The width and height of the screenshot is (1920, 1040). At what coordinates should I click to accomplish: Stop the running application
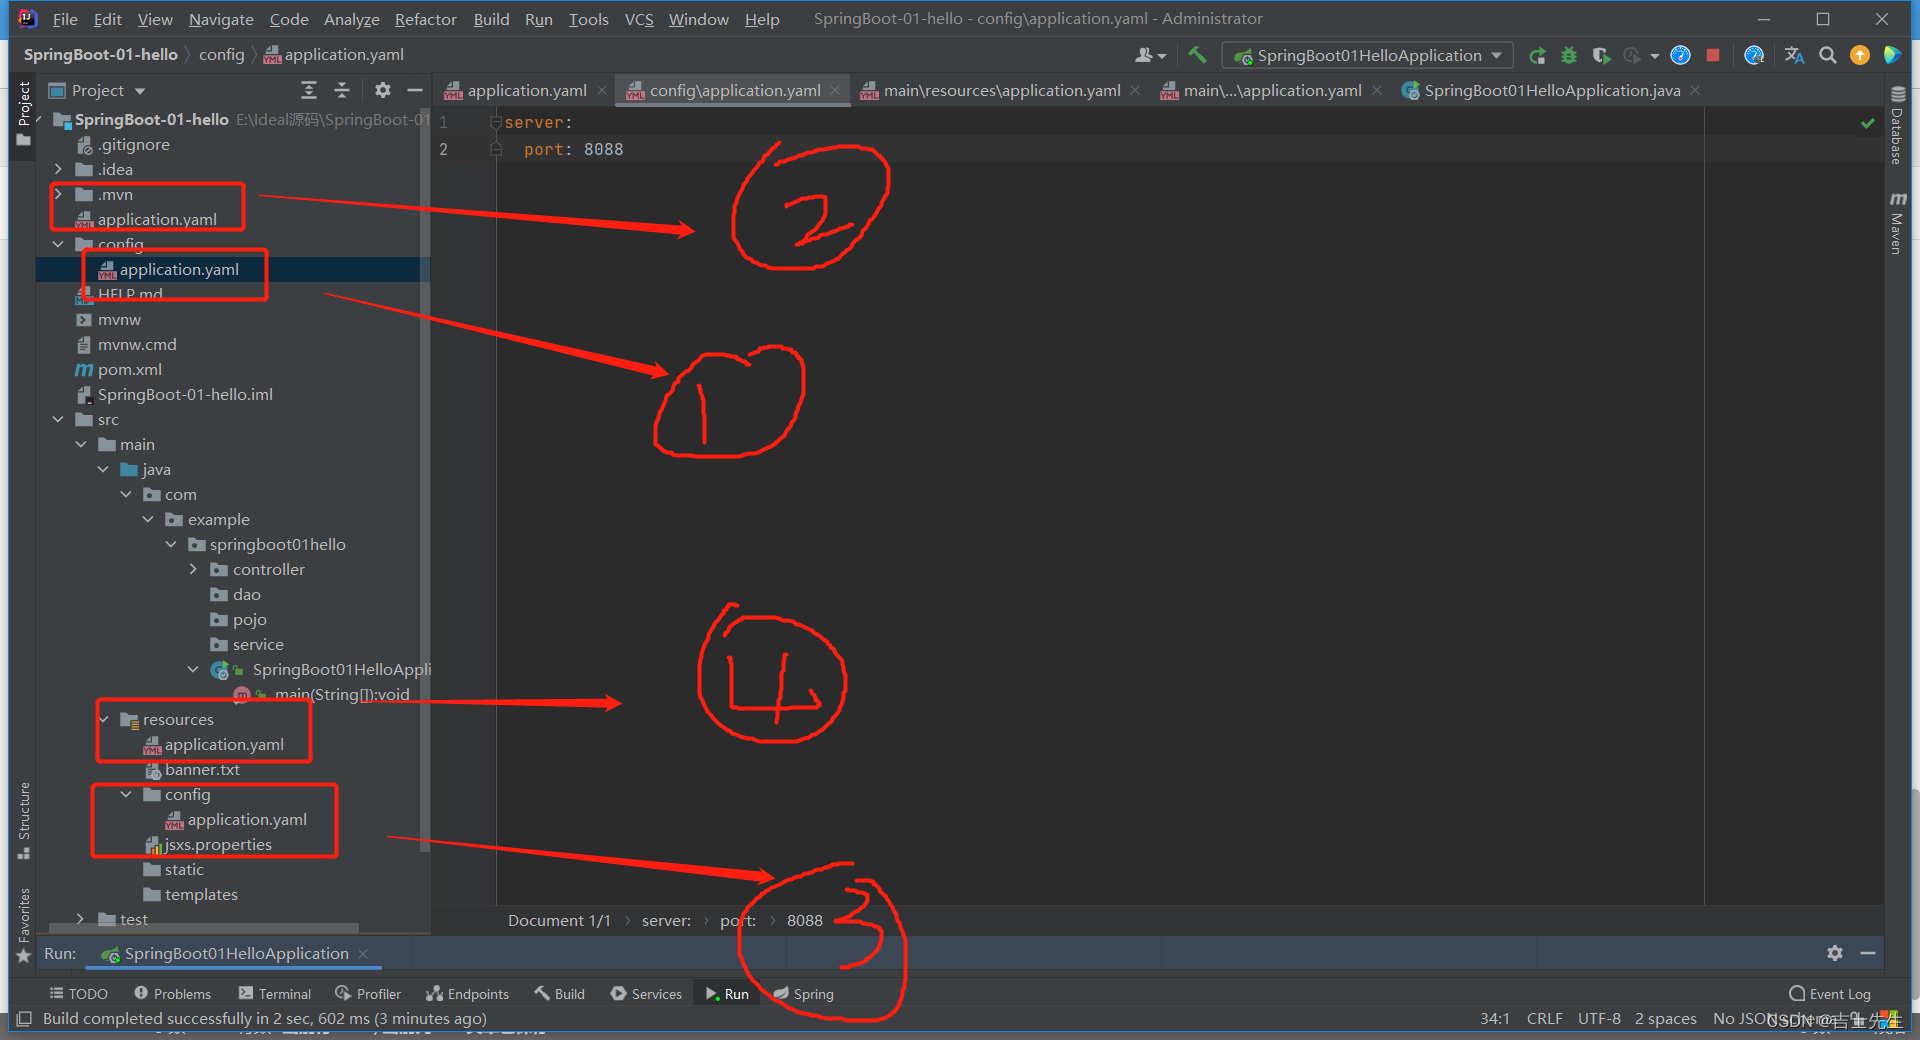point(1713,55)
